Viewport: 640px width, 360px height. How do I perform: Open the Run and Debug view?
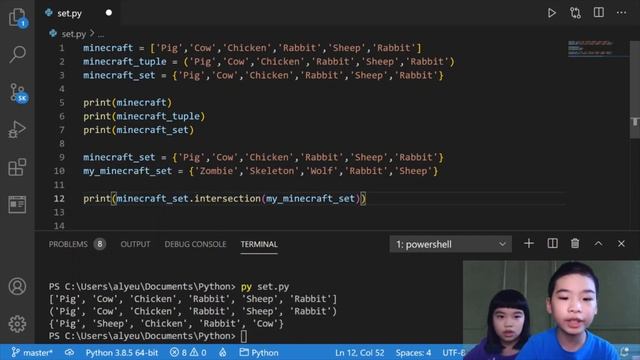pos(17,129)
